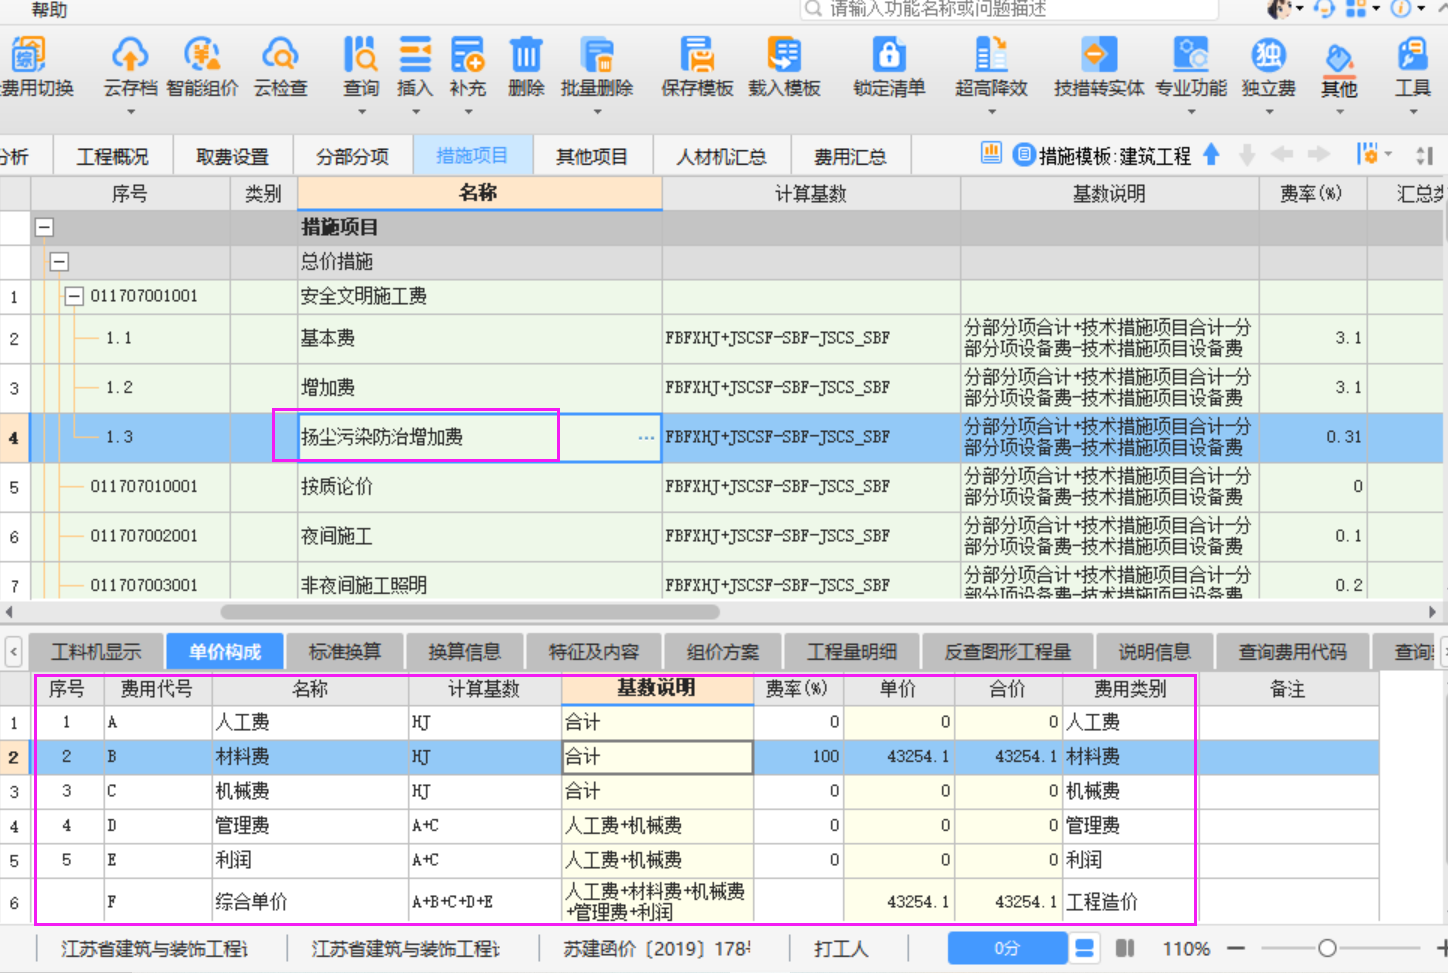Click the scrollbar right arrow

click(x=1432, y=612)
